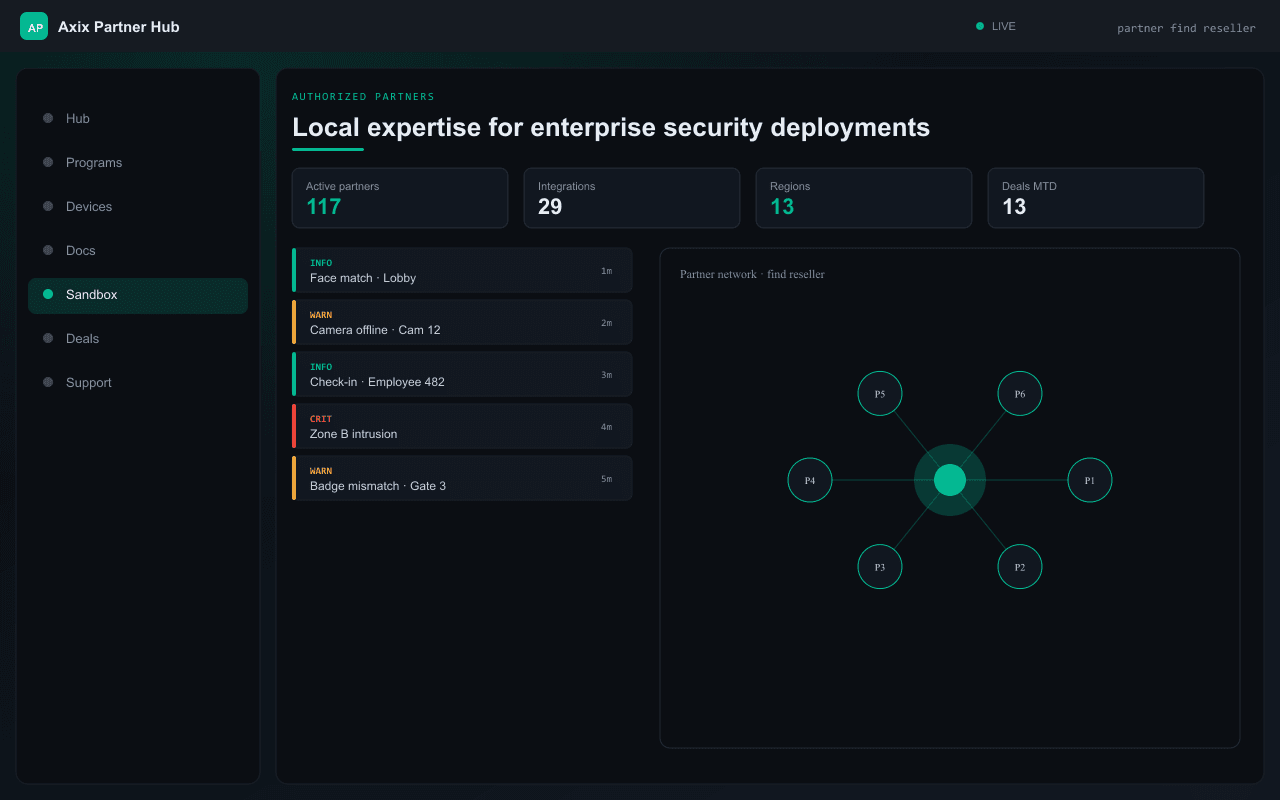
Task: Open the Integrations stat card
Action: 632,198
